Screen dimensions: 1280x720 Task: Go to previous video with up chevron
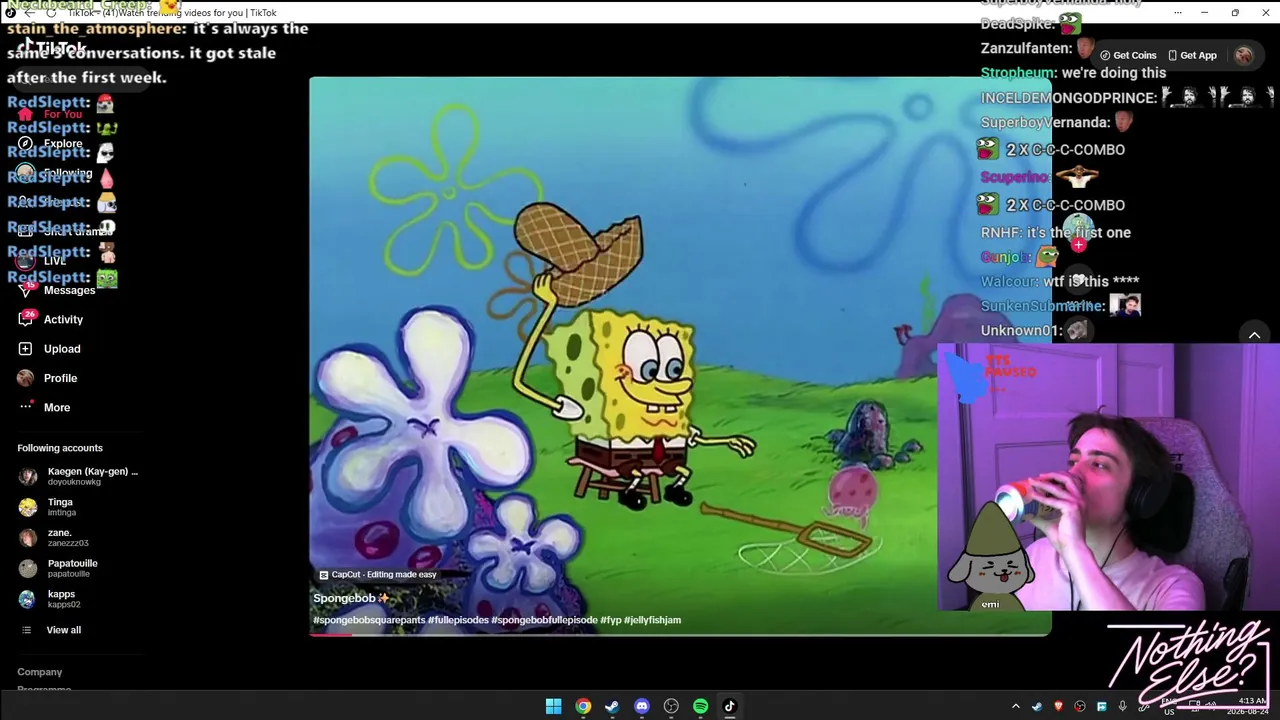[x=1254, y=335]
